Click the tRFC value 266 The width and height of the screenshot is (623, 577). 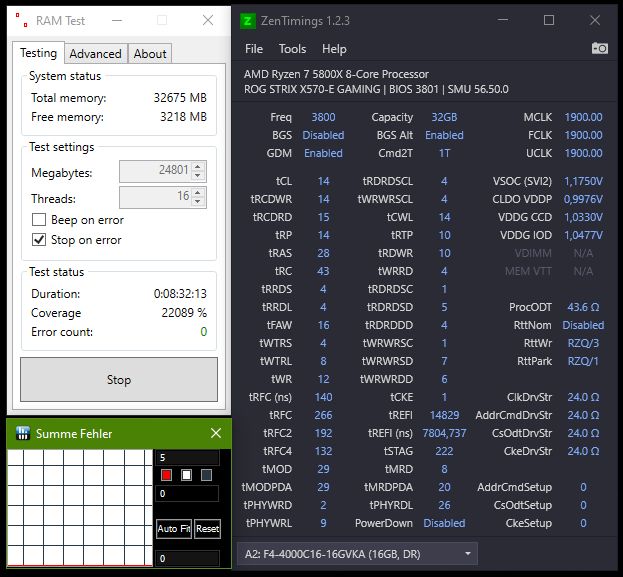[x=323, y=415]
